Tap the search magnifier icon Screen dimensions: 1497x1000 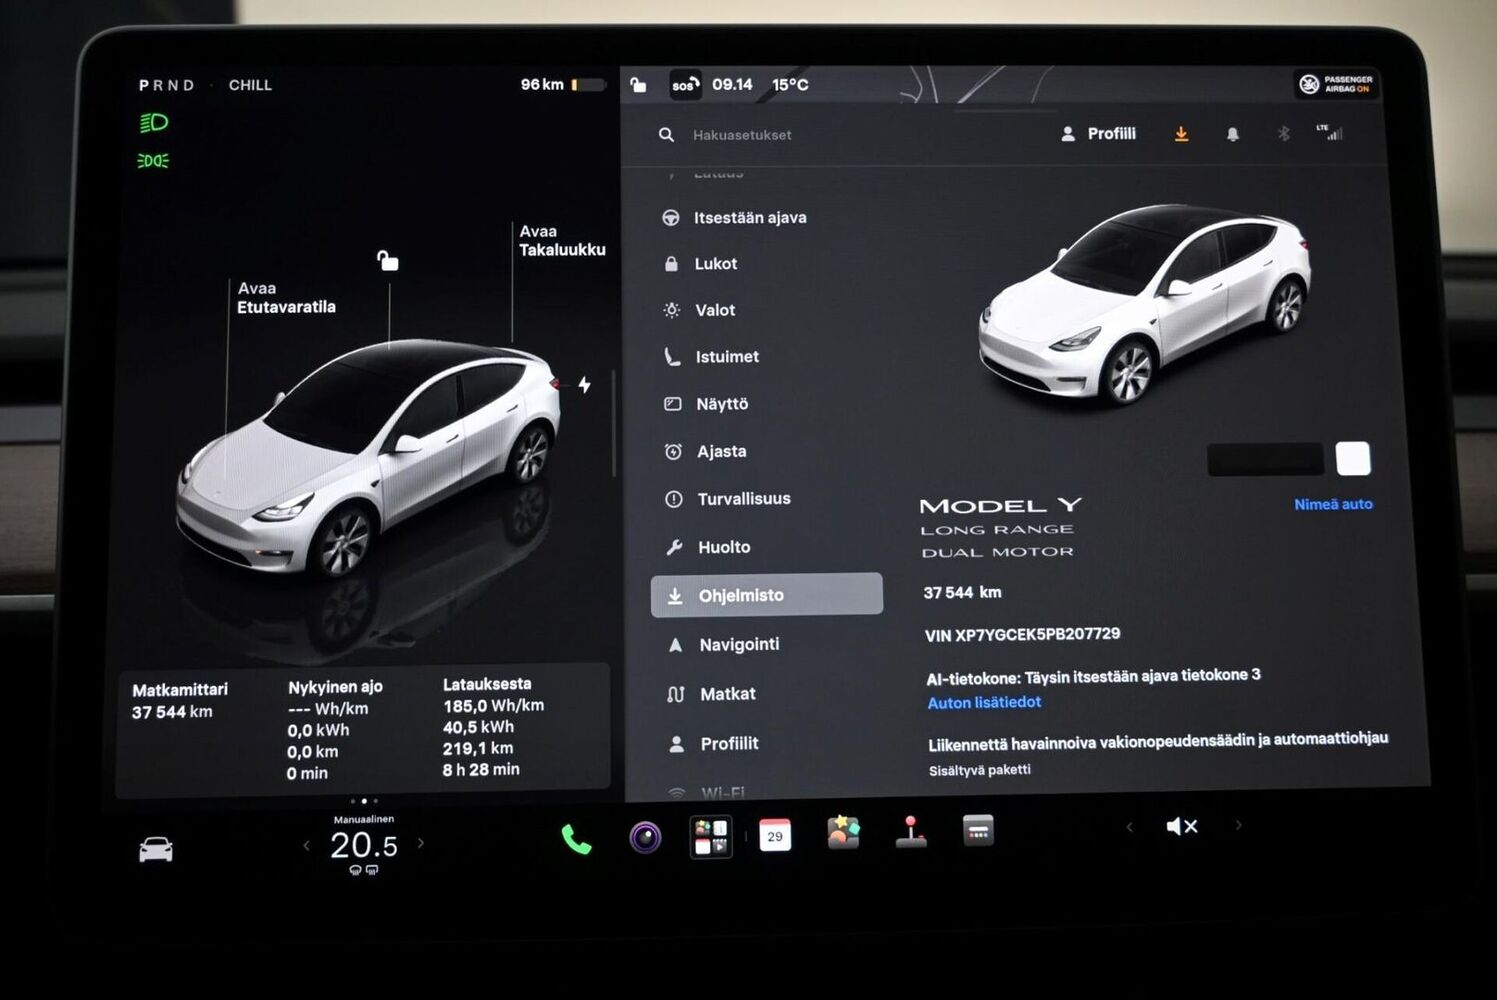click(x=666, y=134)
